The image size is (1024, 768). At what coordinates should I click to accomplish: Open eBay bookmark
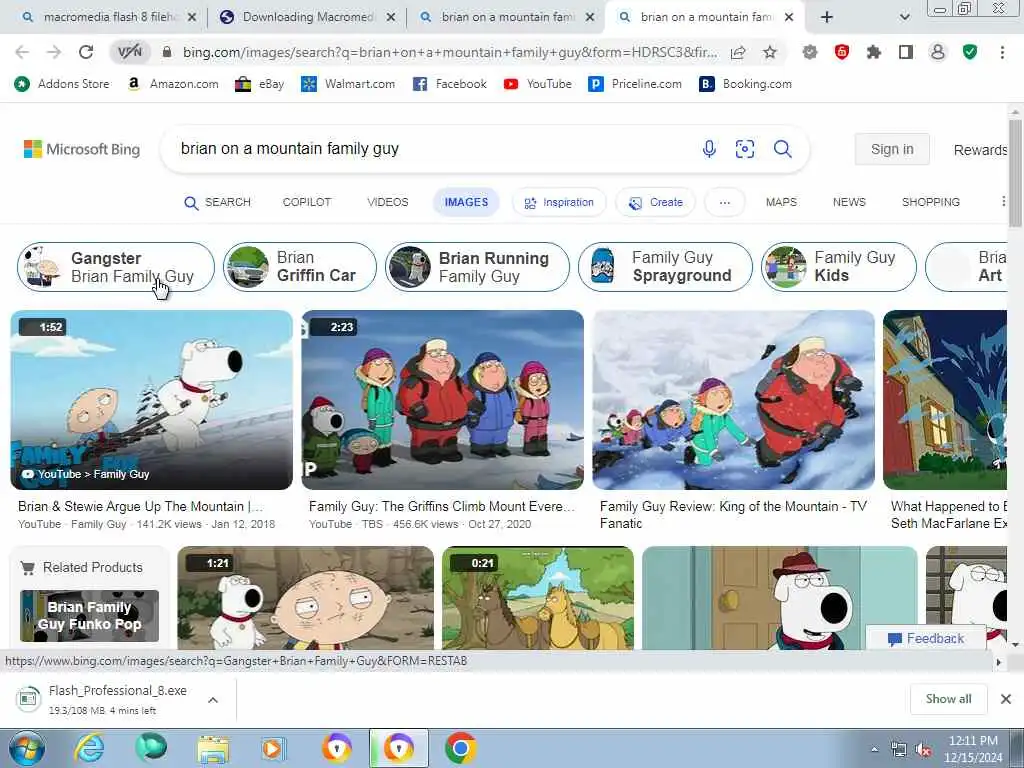[x=259, y=84]
